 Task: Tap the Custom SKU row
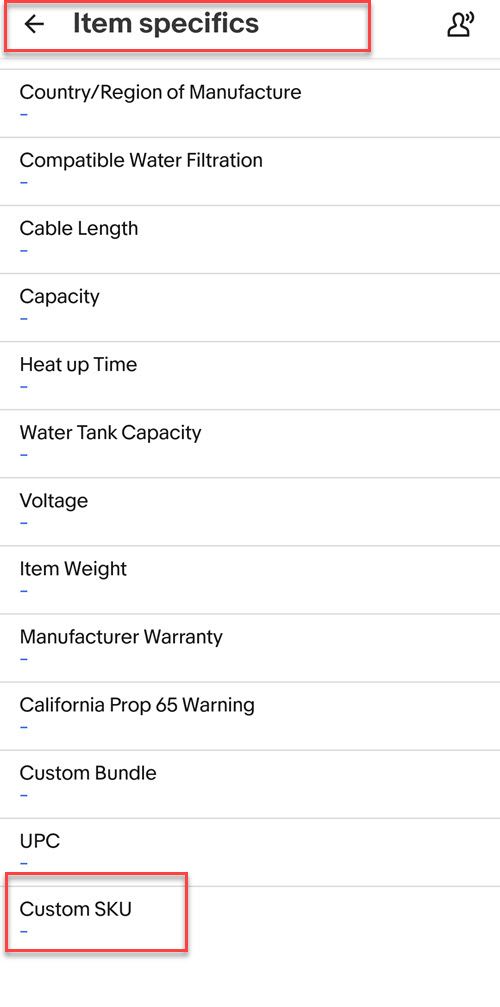[x=250, y=920]
